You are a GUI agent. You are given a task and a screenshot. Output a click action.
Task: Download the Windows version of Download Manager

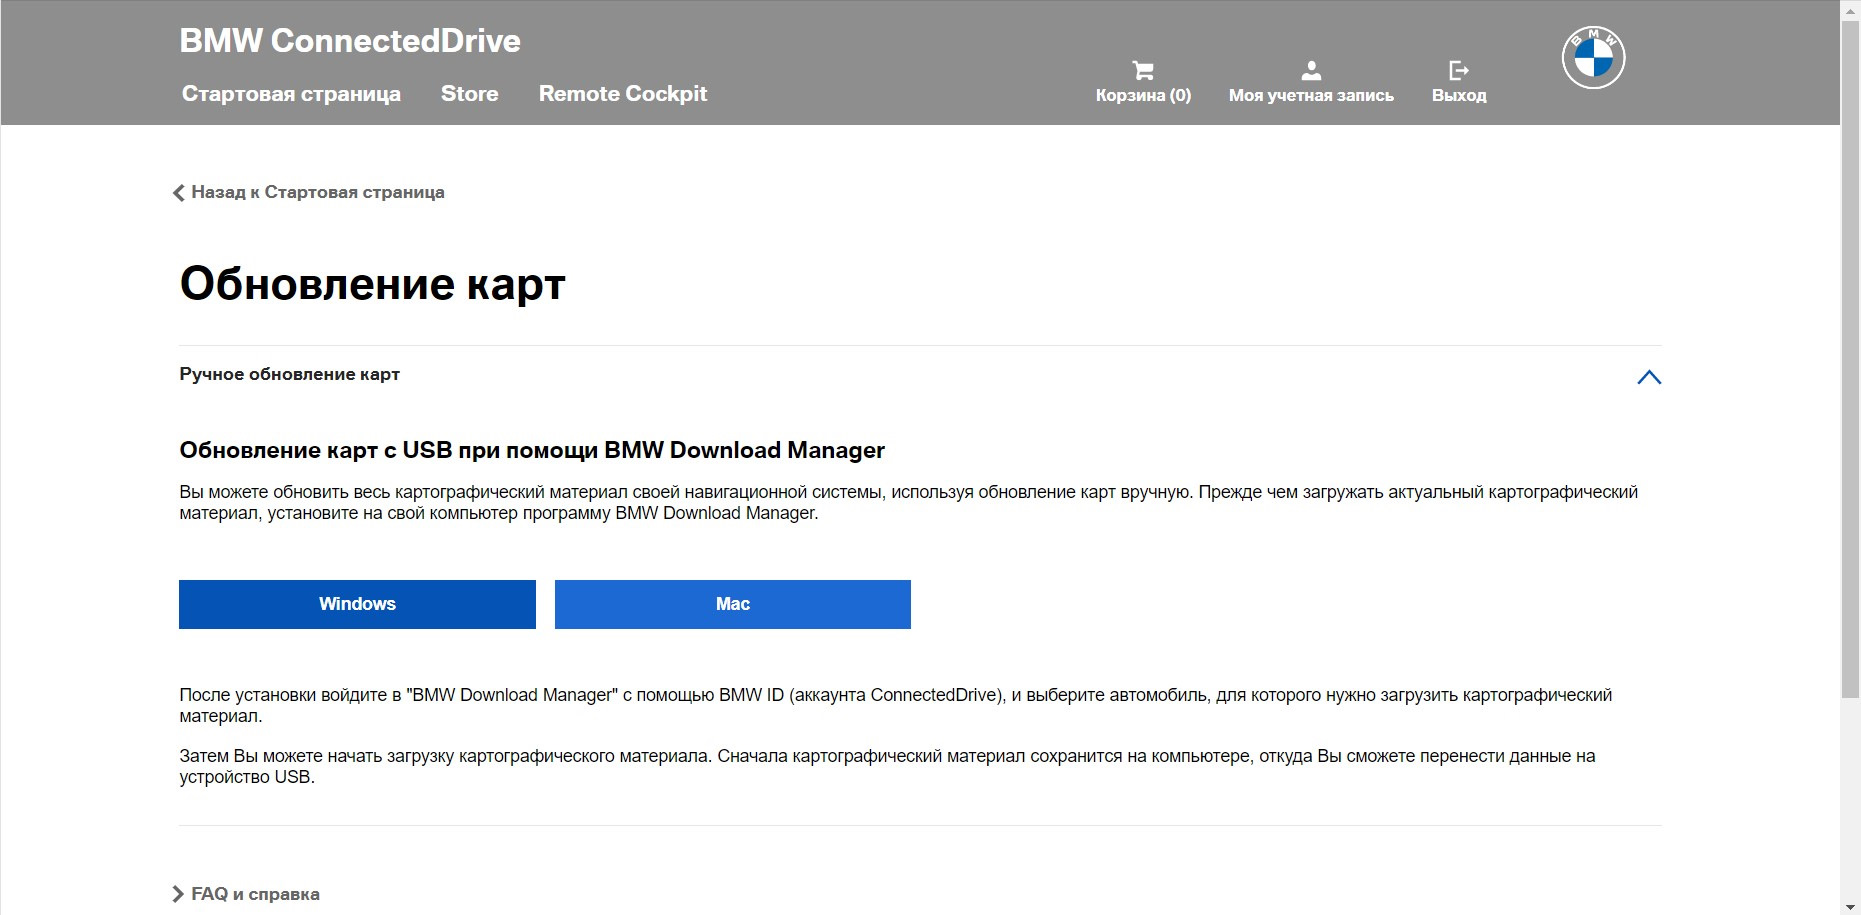357,604
